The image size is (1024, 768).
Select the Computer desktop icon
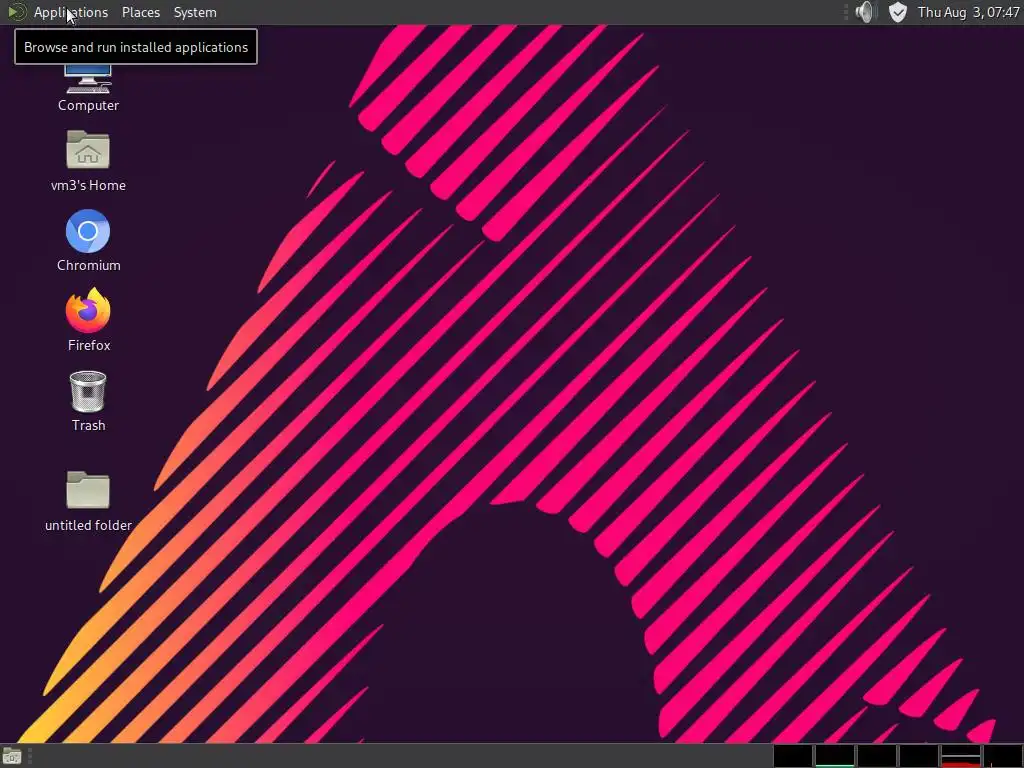coord(88,80)
